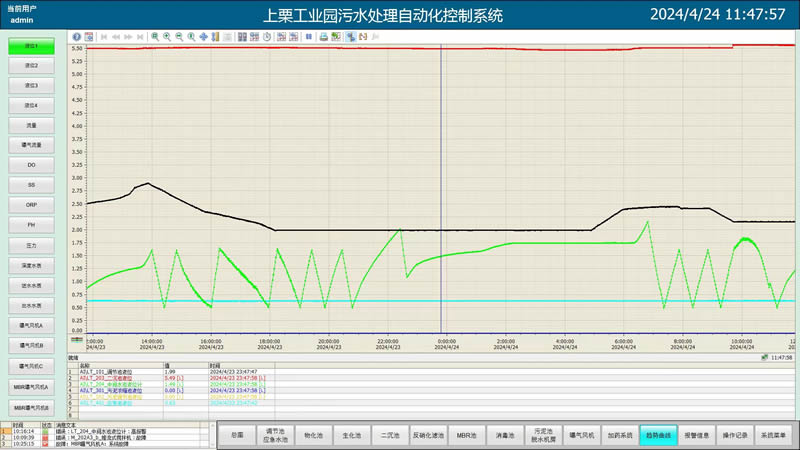
Task: Select the ORP trend button
Action: (x=31, y=205)
